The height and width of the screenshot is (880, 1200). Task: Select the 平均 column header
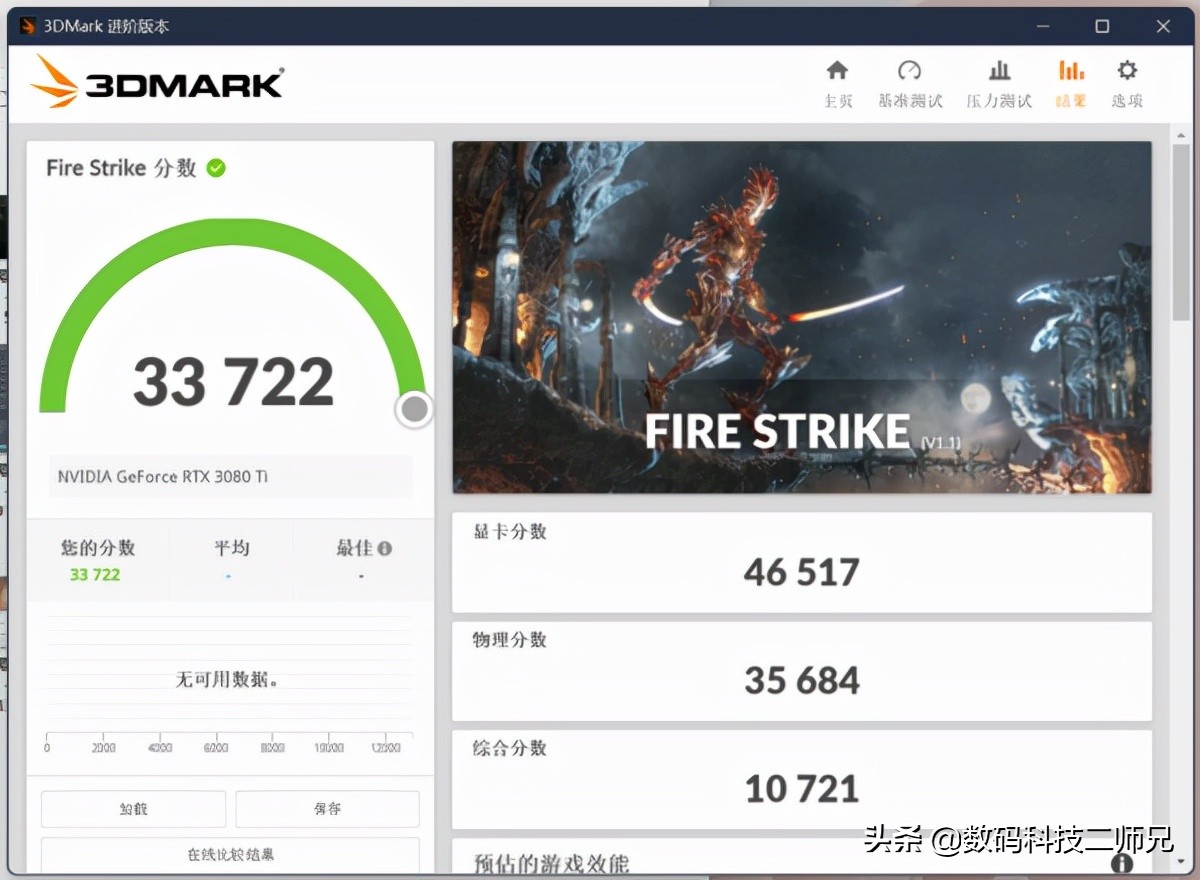tap(231, 548)
